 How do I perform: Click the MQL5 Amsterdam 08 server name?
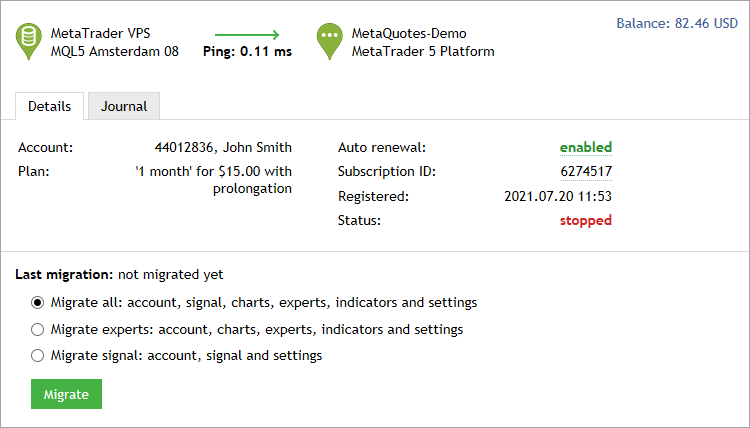tap(115, 51)
